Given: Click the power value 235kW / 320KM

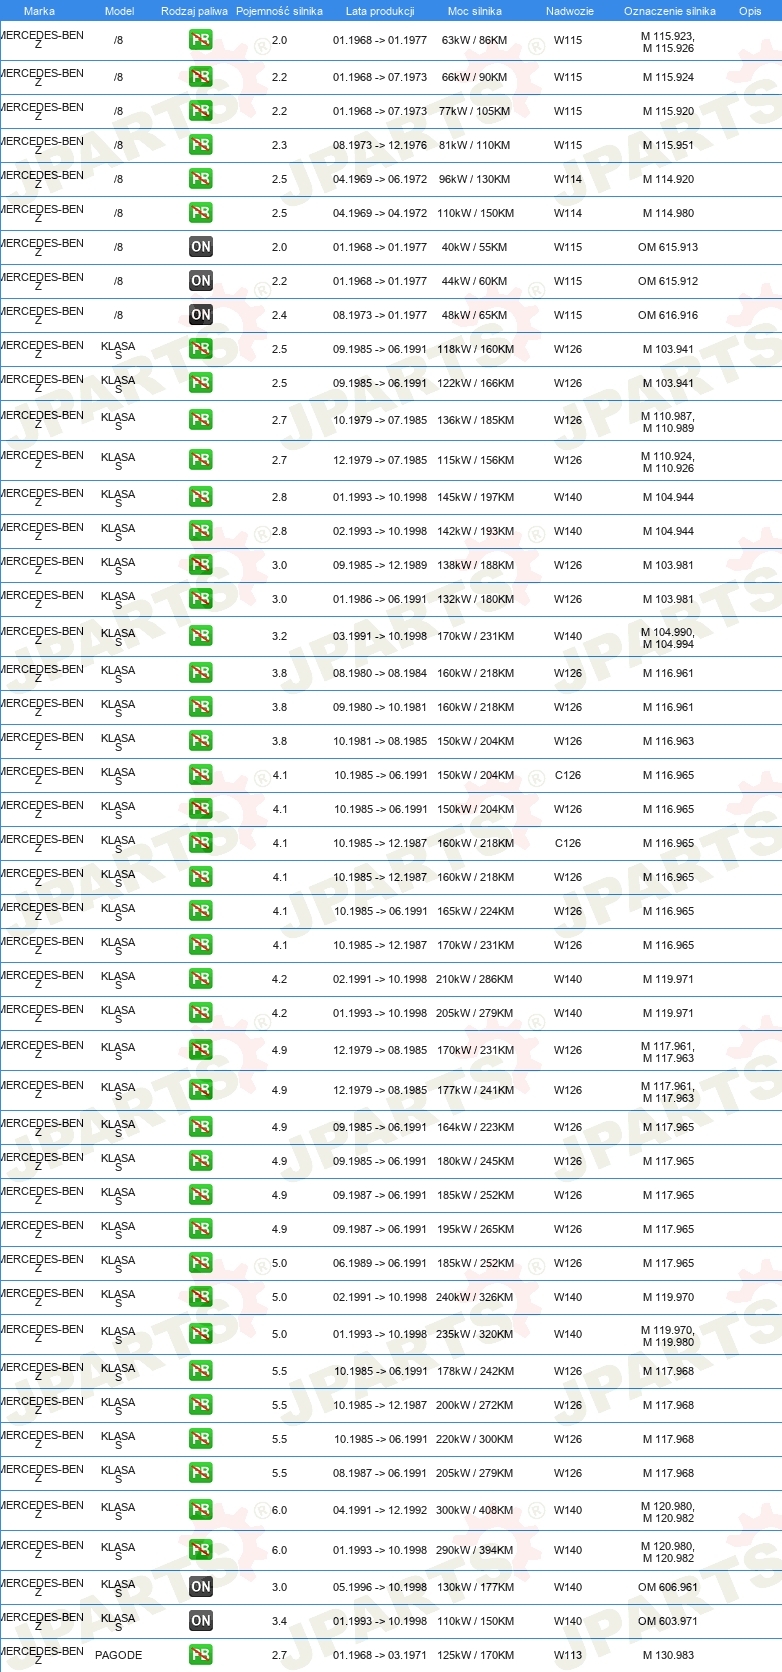Looking at the screenshot, I should [x=475, y=1334].
